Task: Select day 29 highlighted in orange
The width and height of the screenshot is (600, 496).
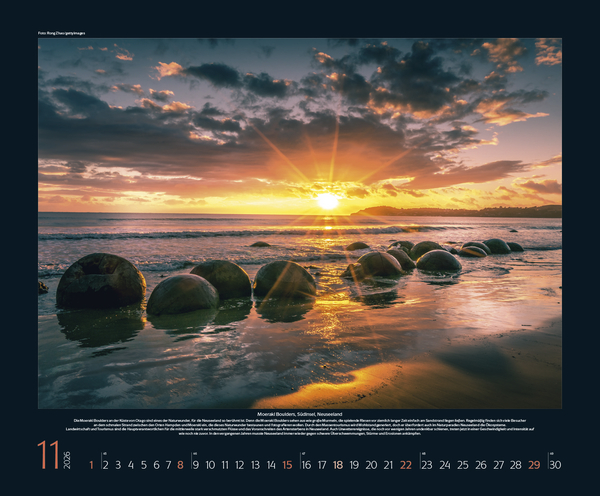Action: (534, 464)
